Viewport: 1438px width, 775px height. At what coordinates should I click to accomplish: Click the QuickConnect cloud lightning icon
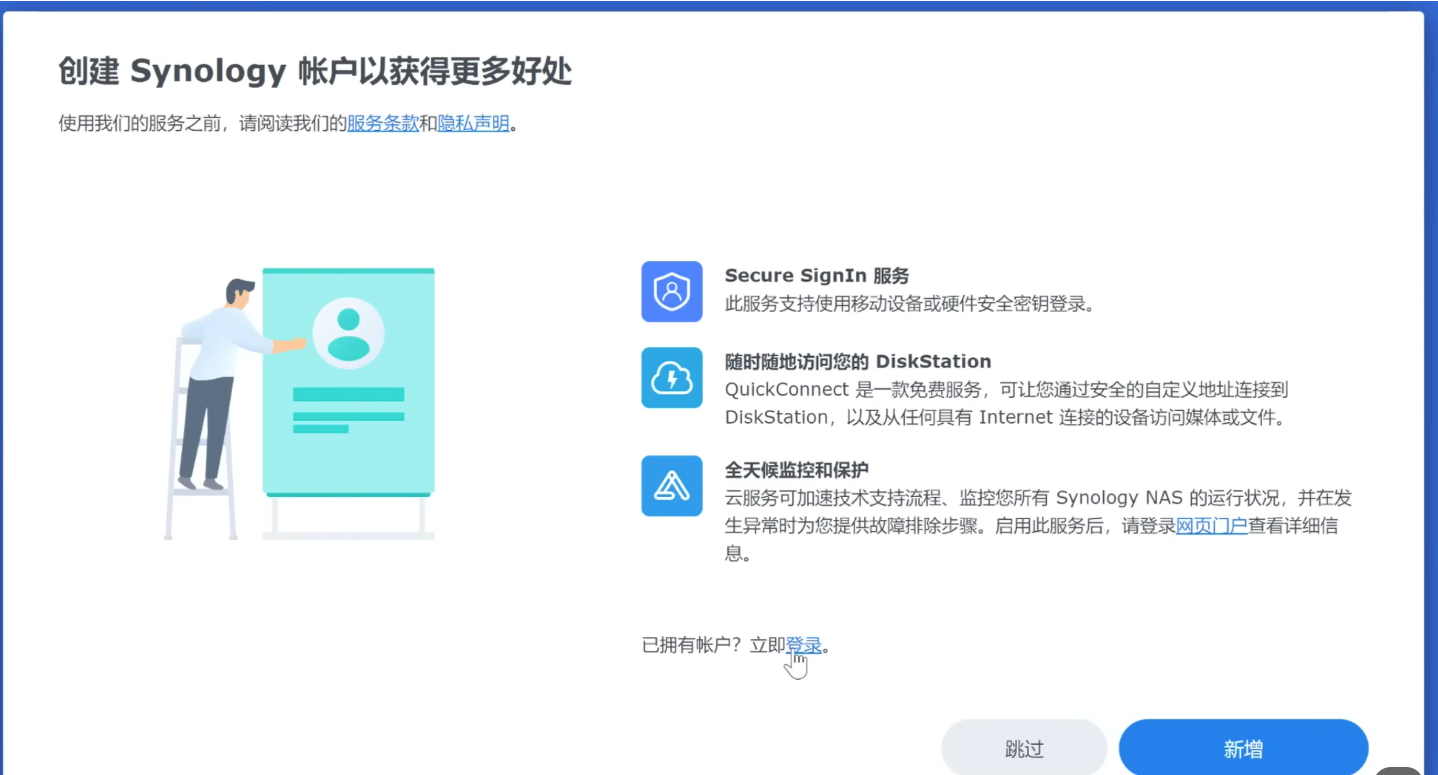tap(671, 378)
